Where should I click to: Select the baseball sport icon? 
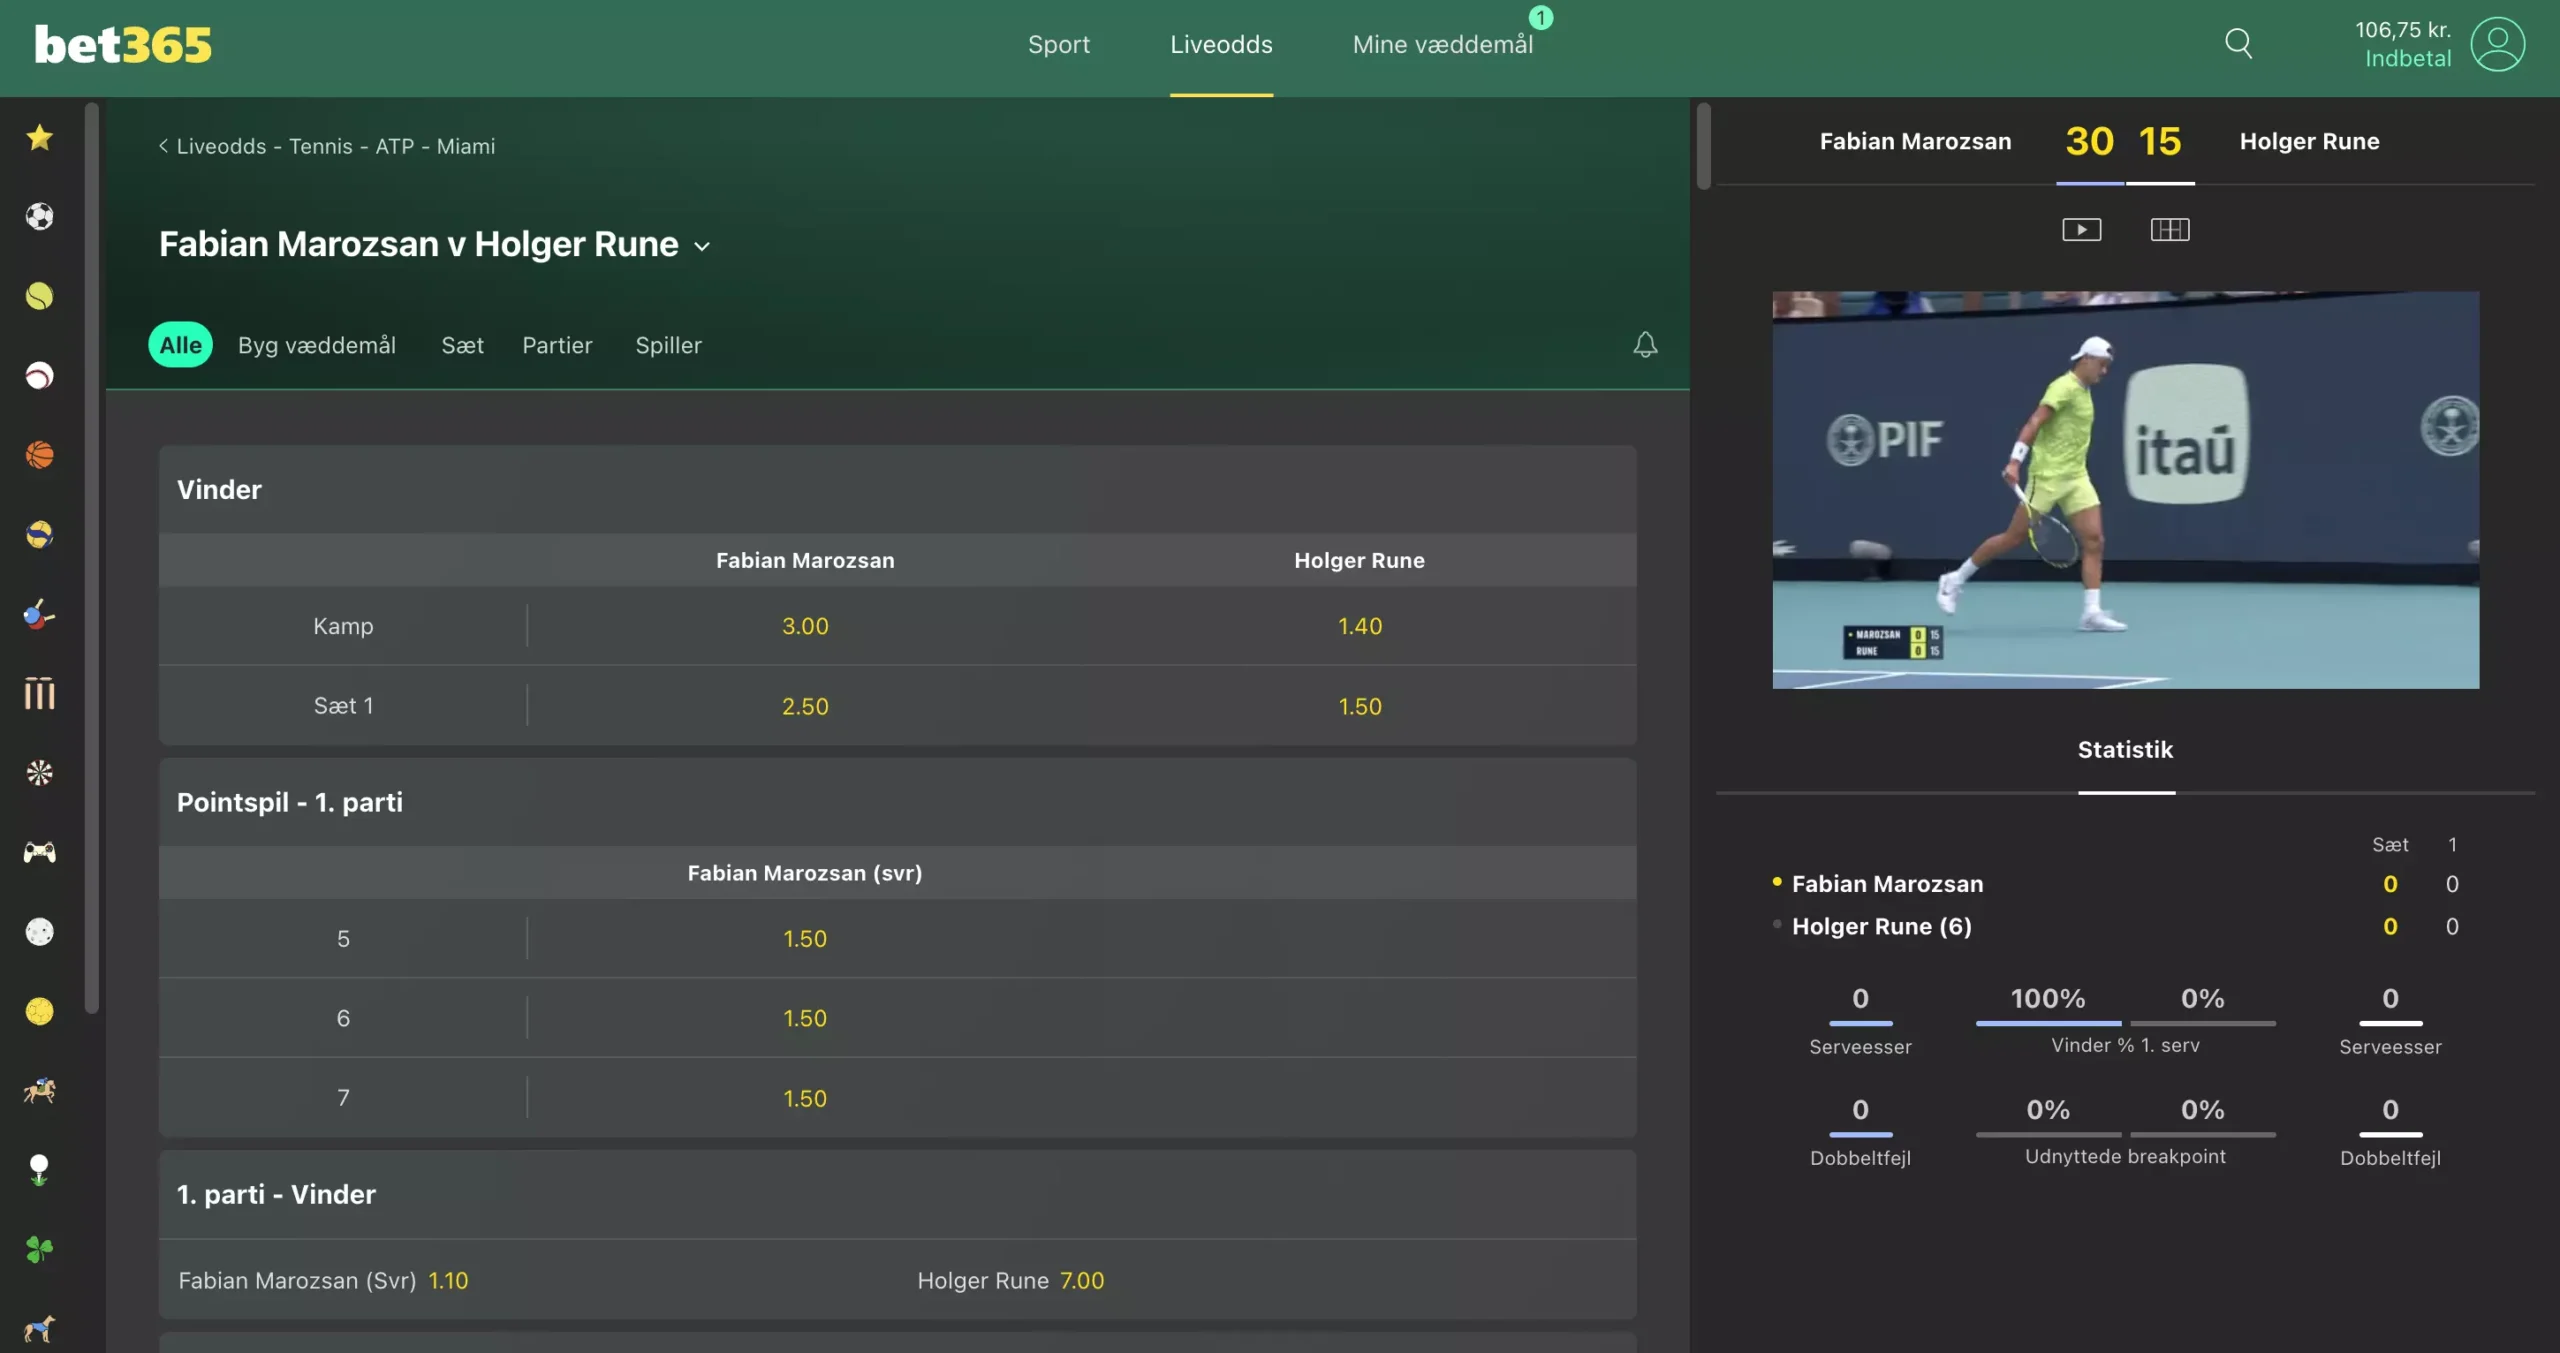(40, 375)
